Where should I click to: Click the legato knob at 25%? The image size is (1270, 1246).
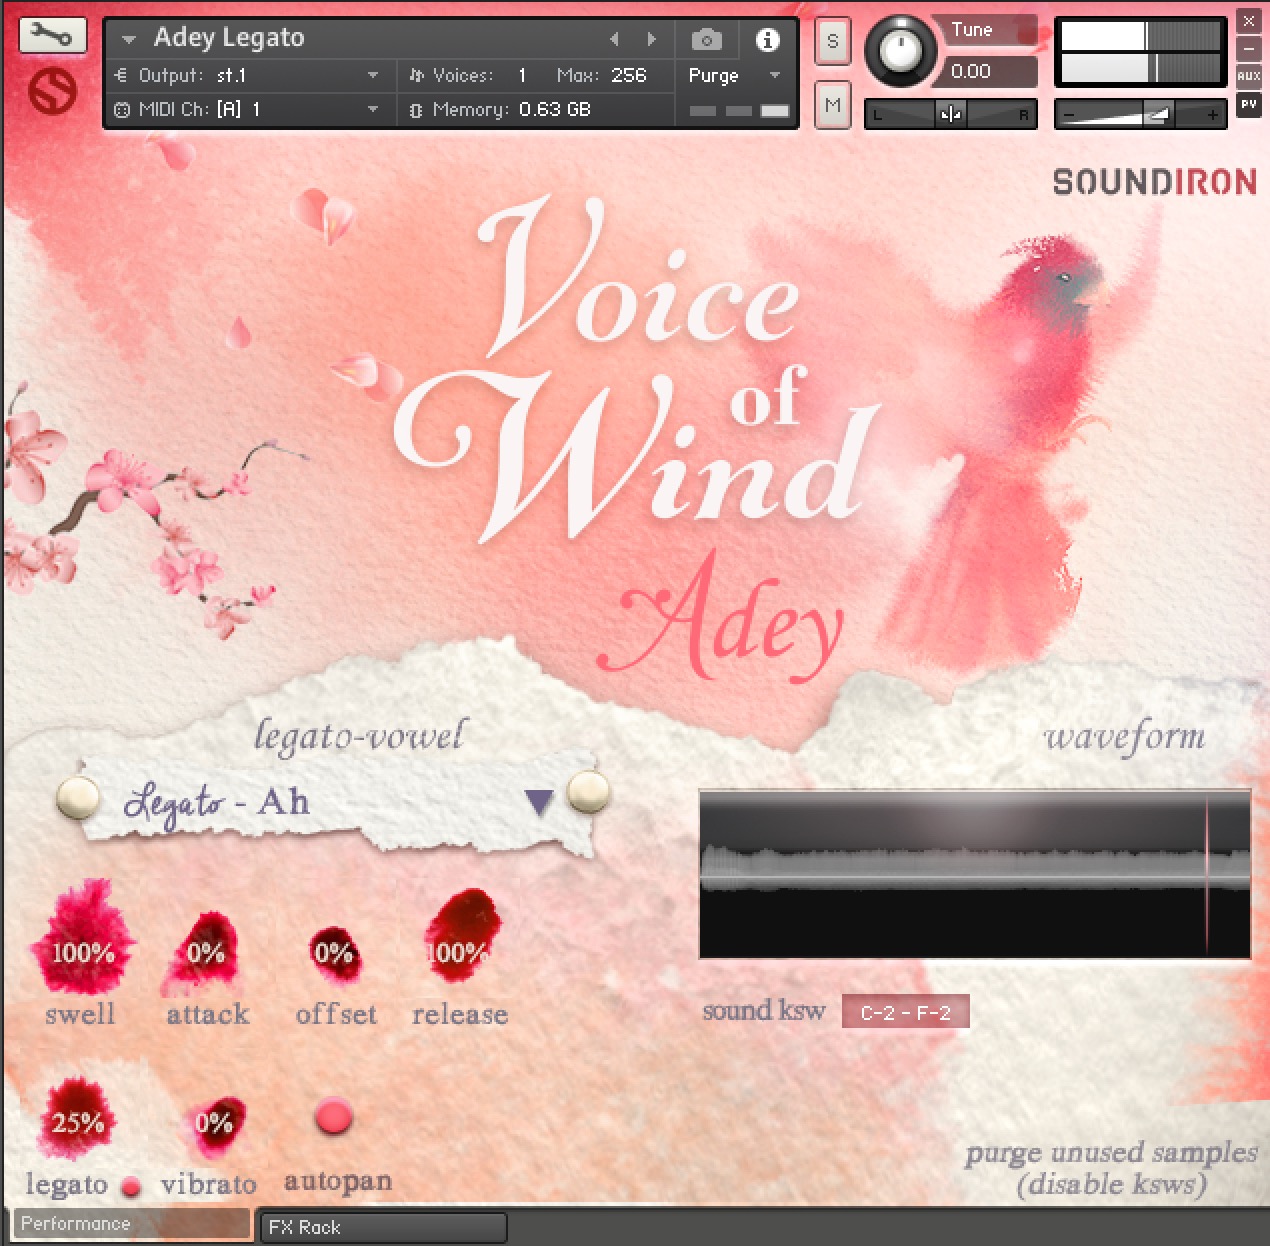pyautogui.click(x=77, y=1120)
